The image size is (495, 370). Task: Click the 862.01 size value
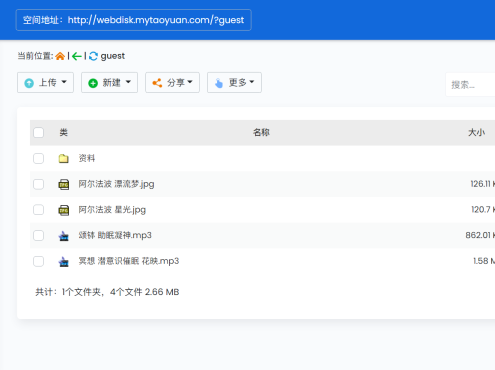click(x=480, y=235)
